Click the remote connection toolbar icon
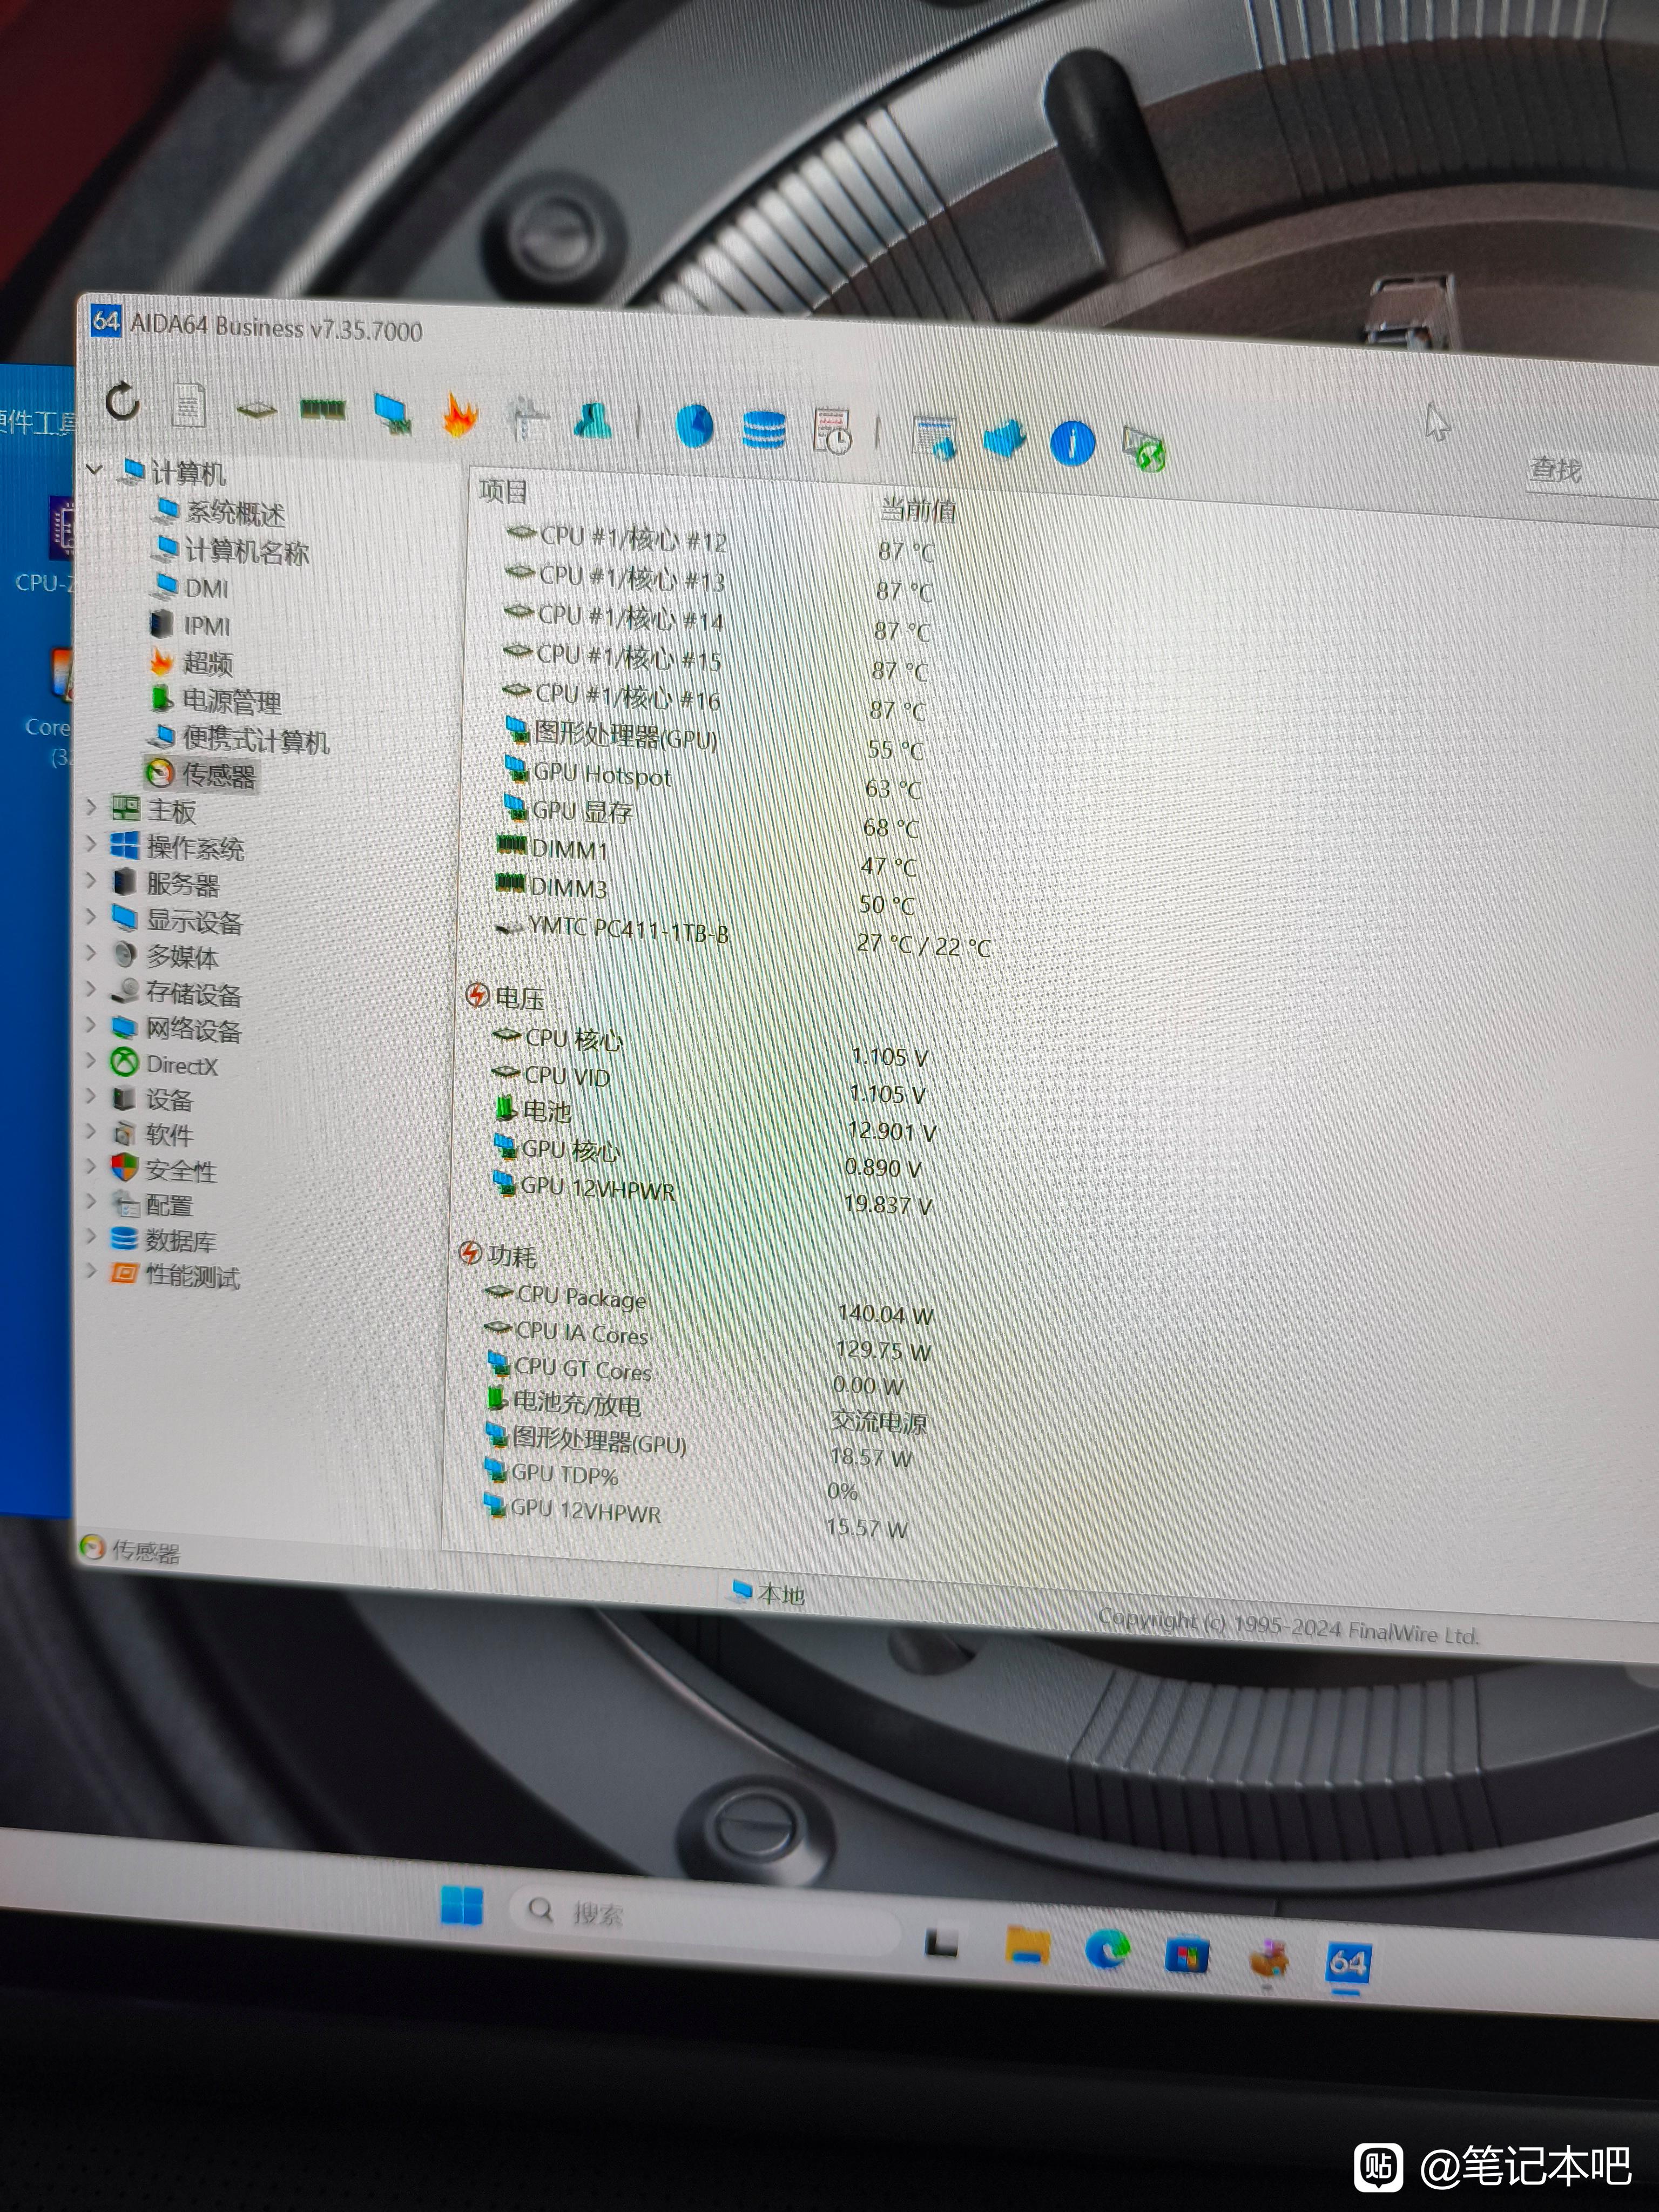 pyautogui.click(x=1144, y=447)
